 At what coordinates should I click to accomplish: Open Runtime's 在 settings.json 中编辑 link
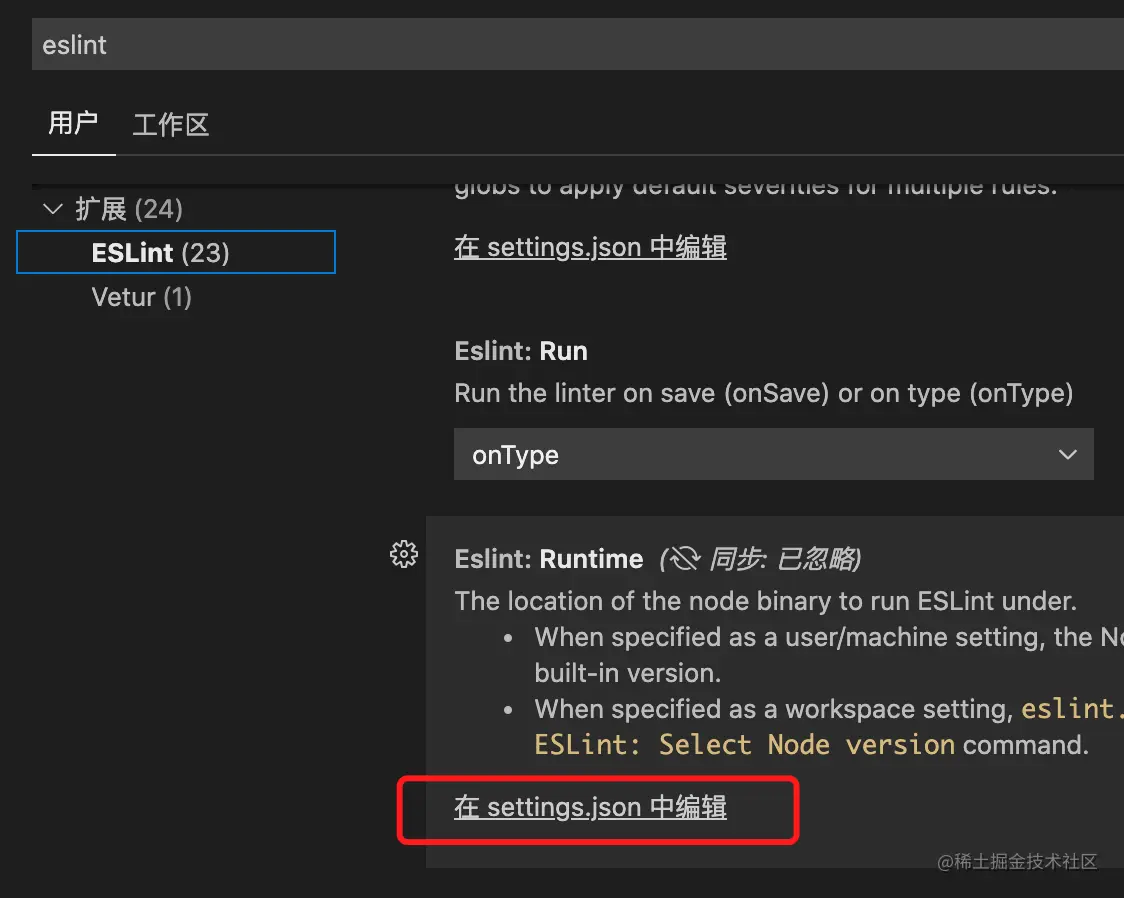(x=590, y=807)
